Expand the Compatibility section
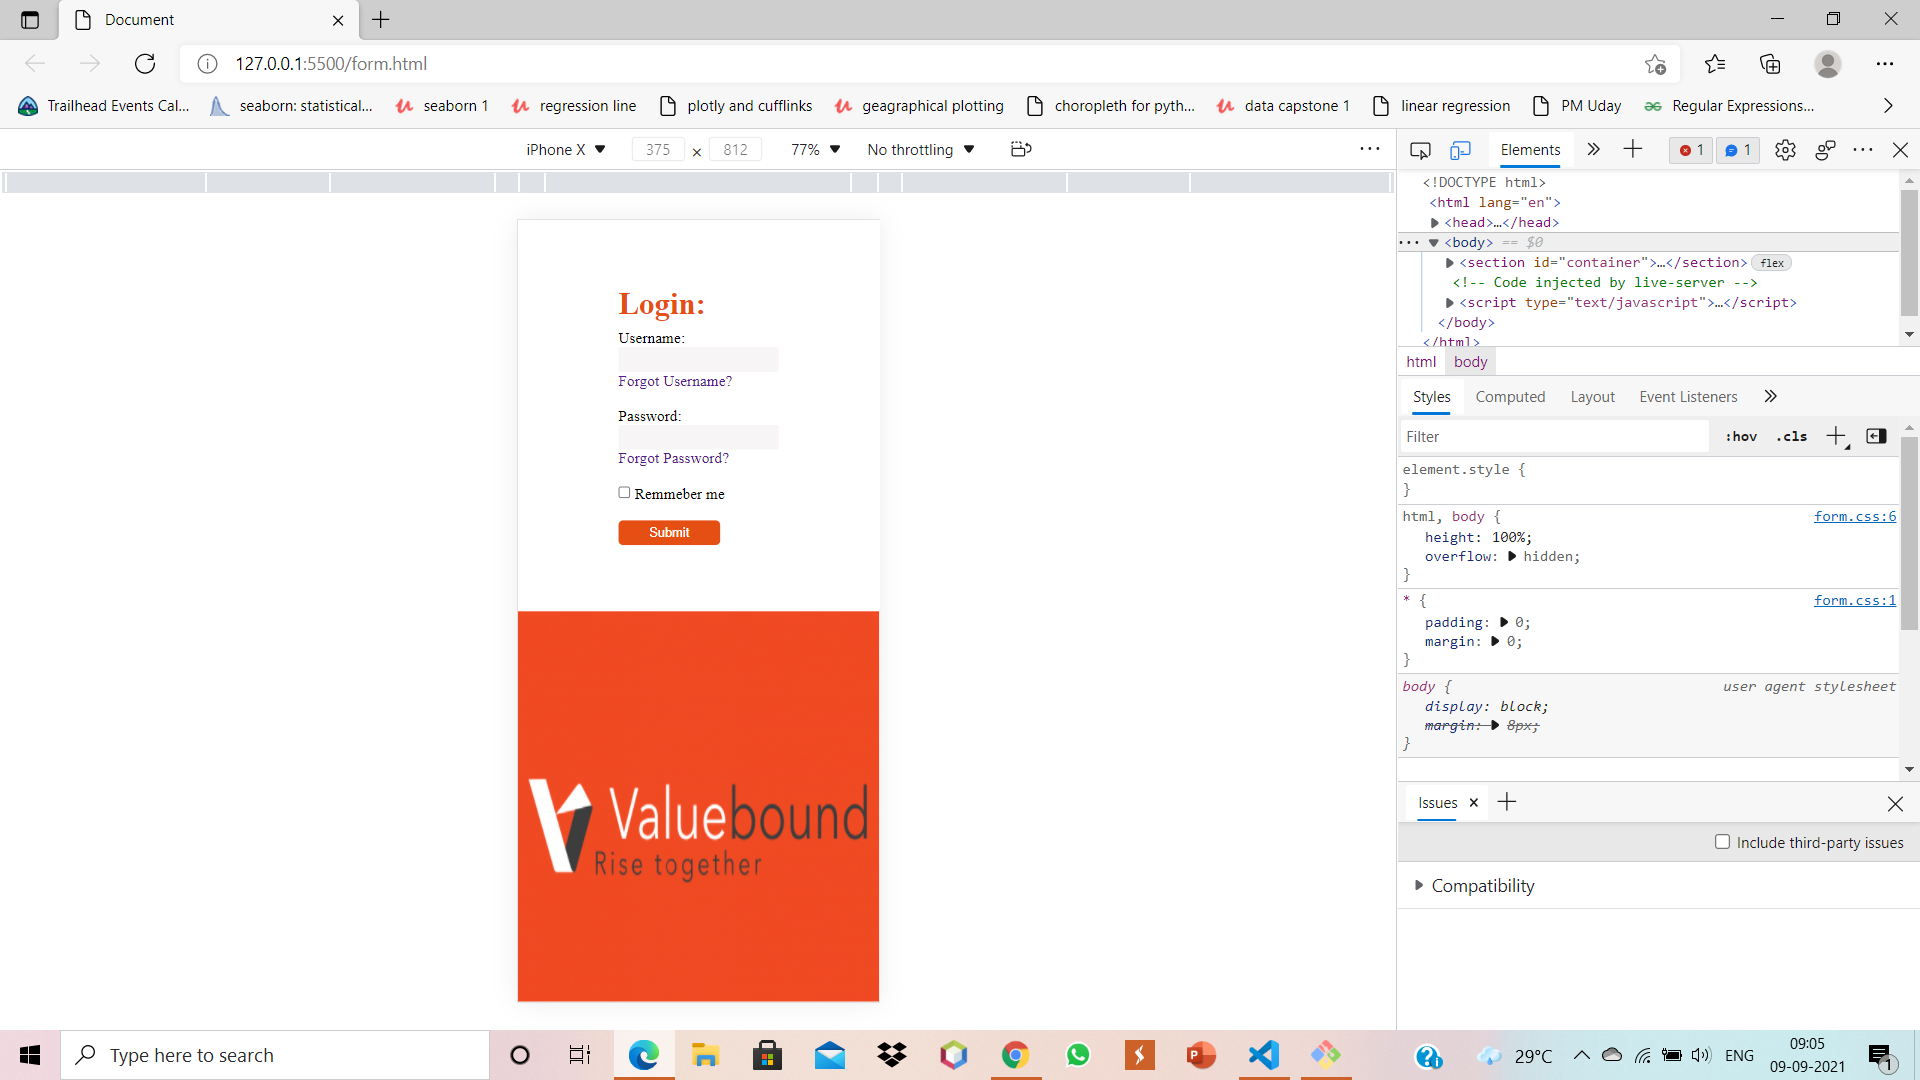 click(1419, 885)
